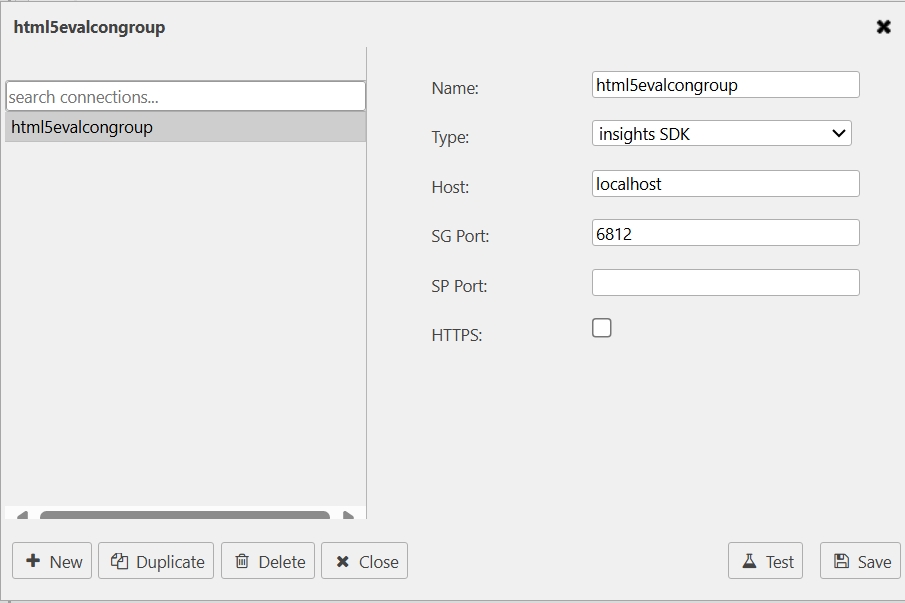The image size is (905, 603).
Task: Click the Duplicate copy icon
Action: pyautogui.click(x=119, y=561)
